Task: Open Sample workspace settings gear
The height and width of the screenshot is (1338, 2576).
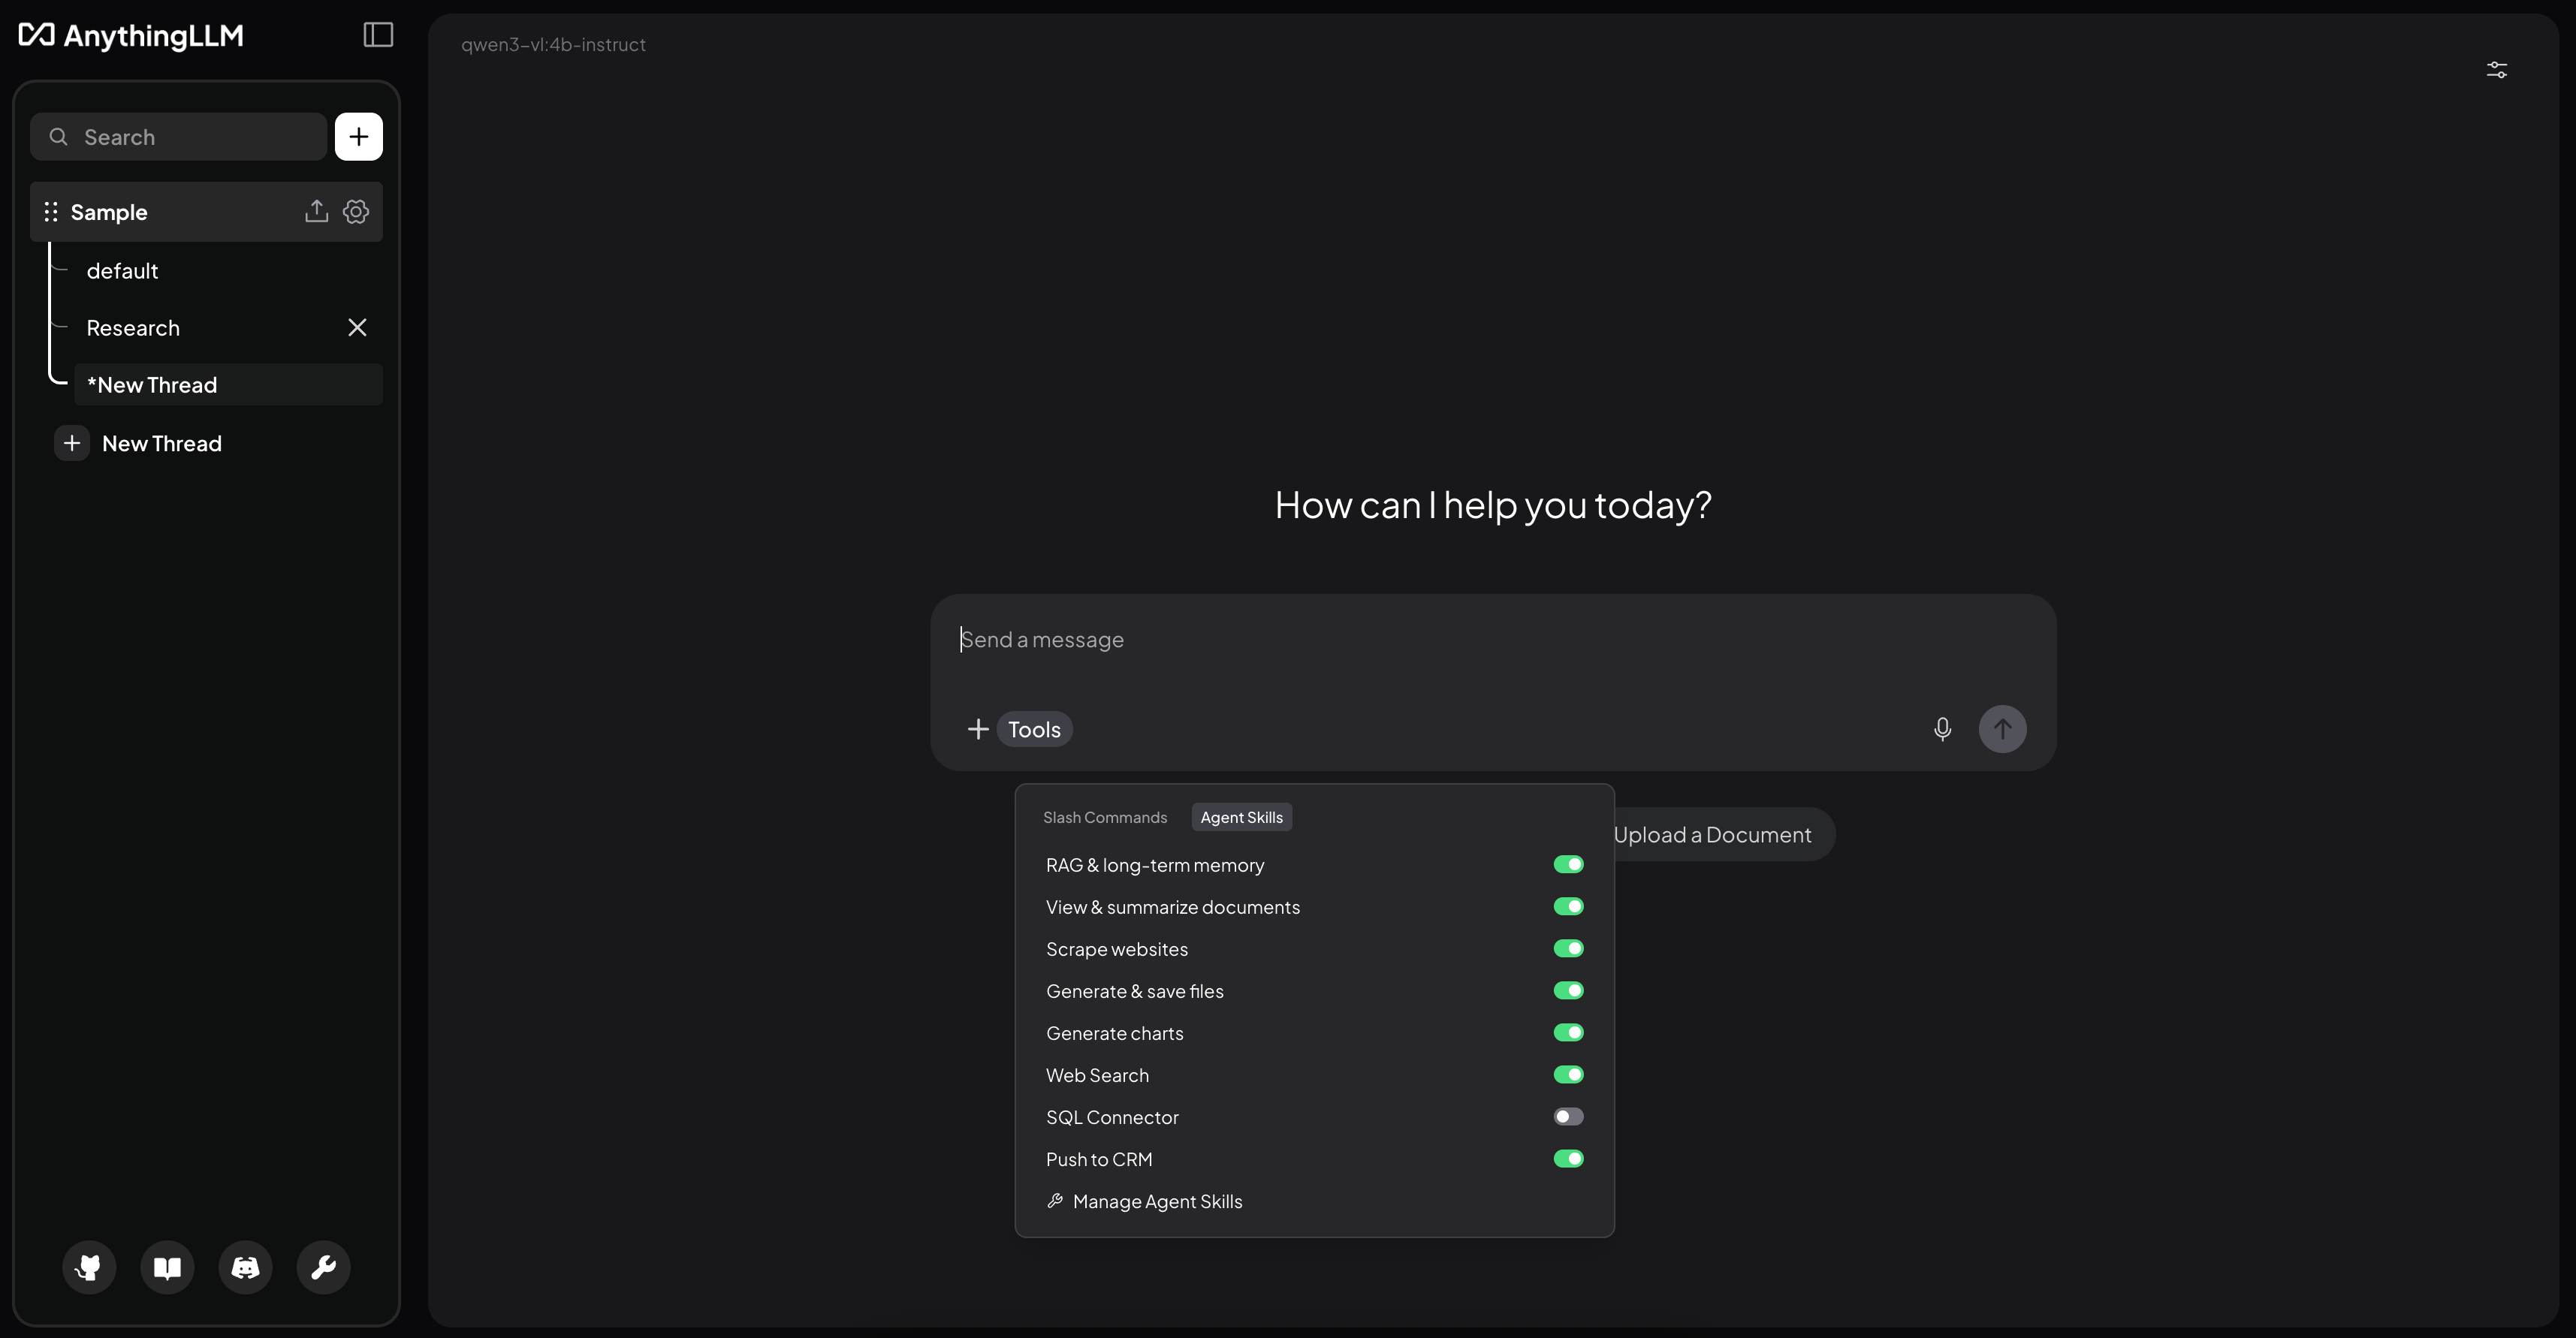Action: pyautogui.click(x=356, y=211)
